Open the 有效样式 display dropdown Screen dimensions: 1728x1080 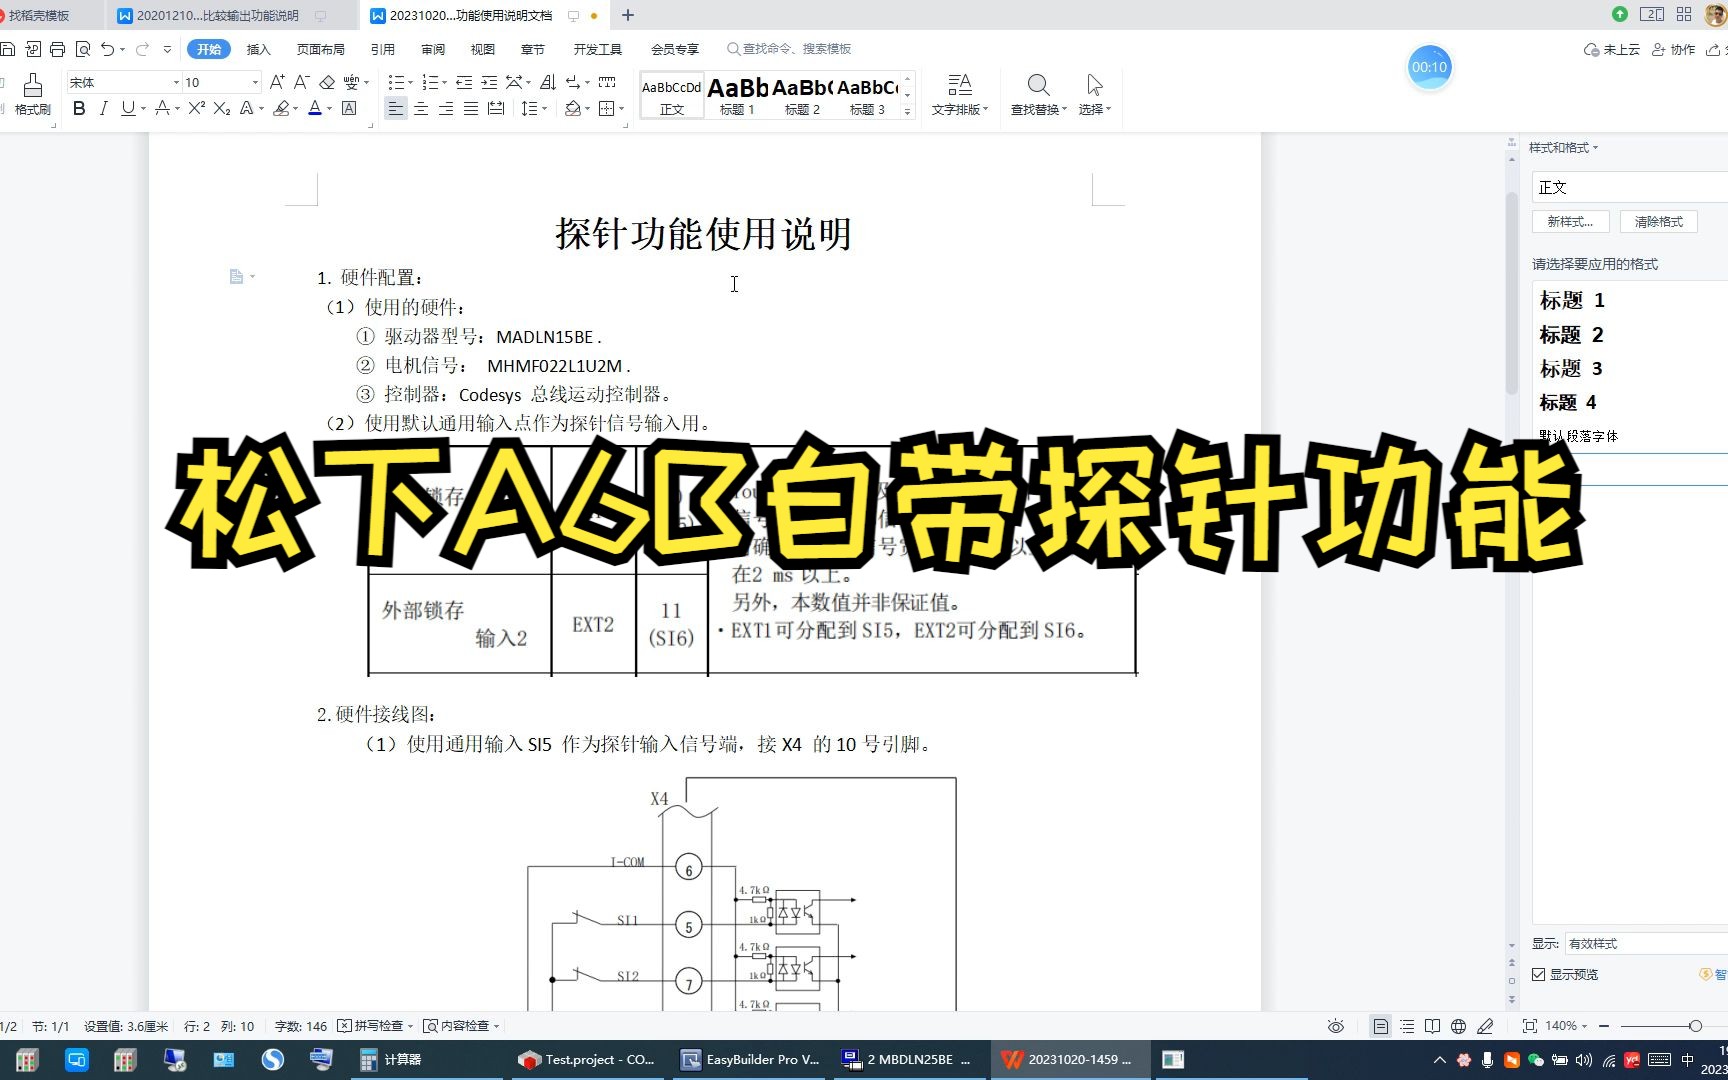click(1646, 943)
